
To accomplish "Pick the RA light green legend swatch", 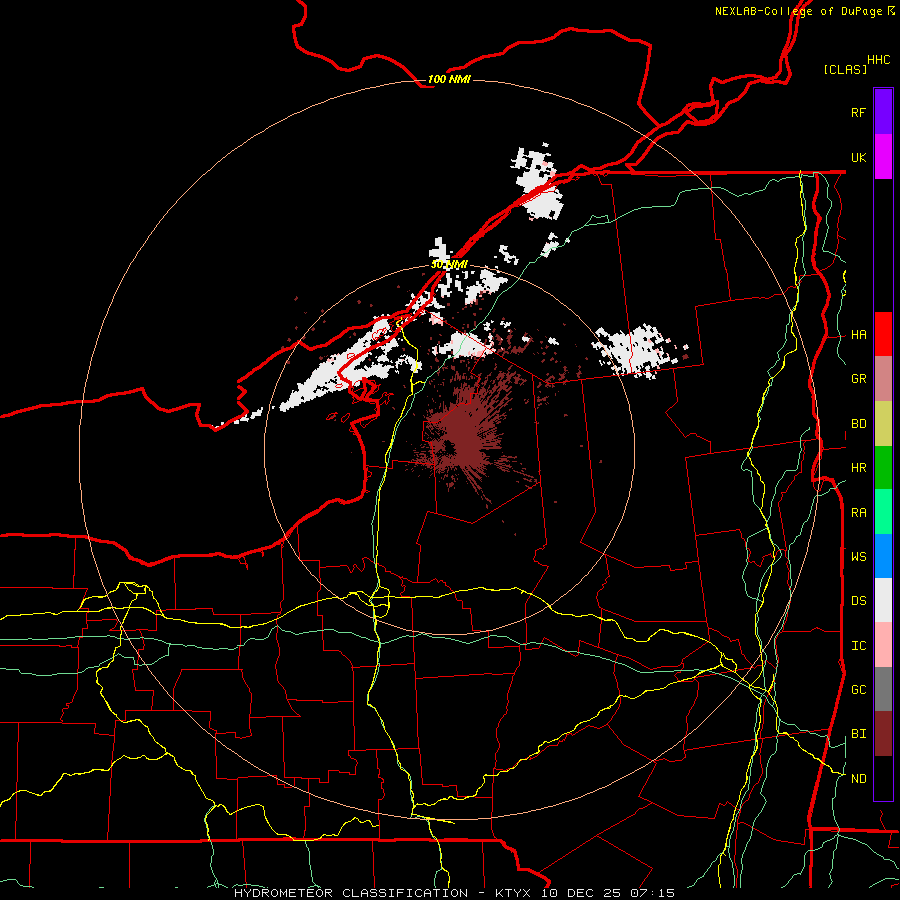I will point(883,512).
